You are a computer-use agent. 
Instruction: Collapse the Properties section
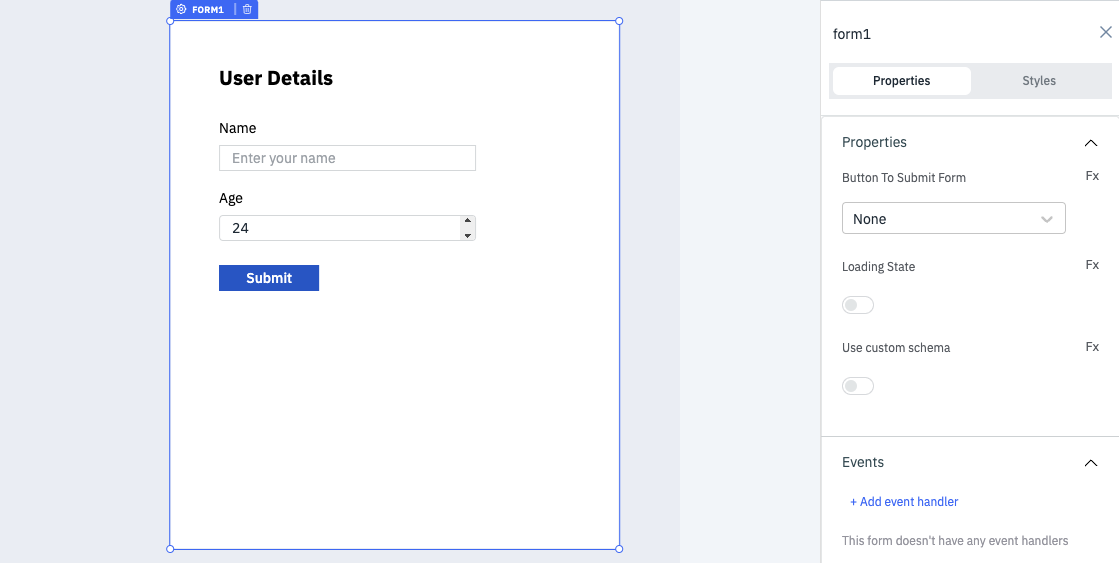pos(1091,143)
